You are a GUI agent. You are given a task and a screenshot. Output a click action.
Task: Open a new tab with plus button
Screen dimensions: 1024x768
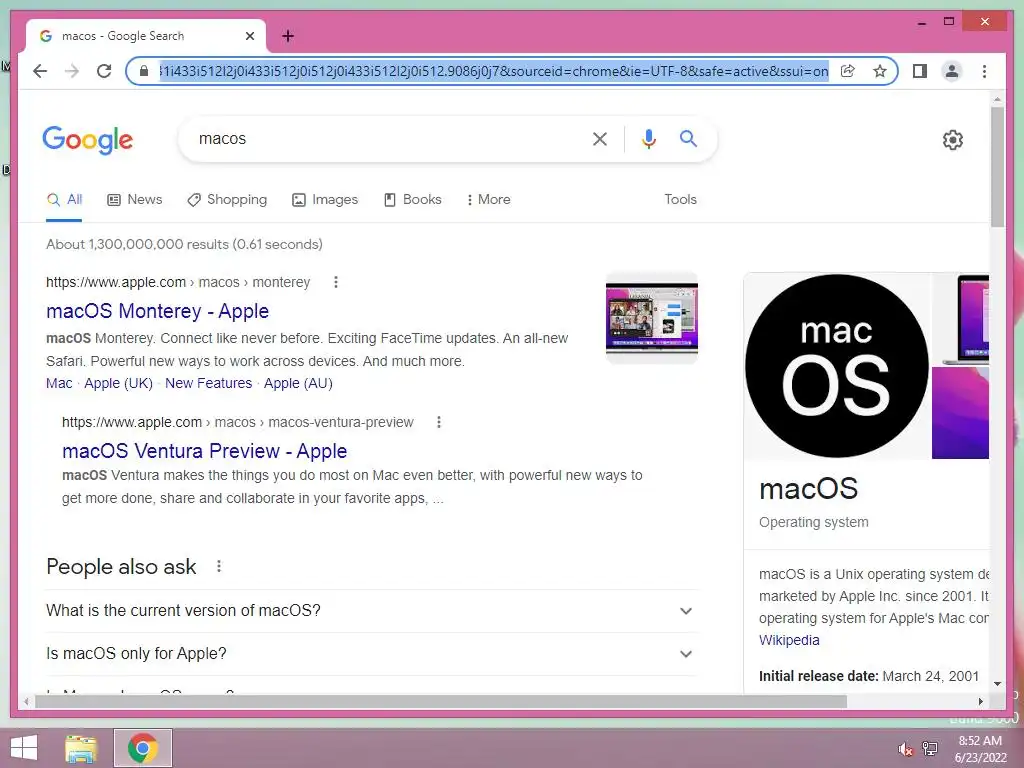[288, 36]
